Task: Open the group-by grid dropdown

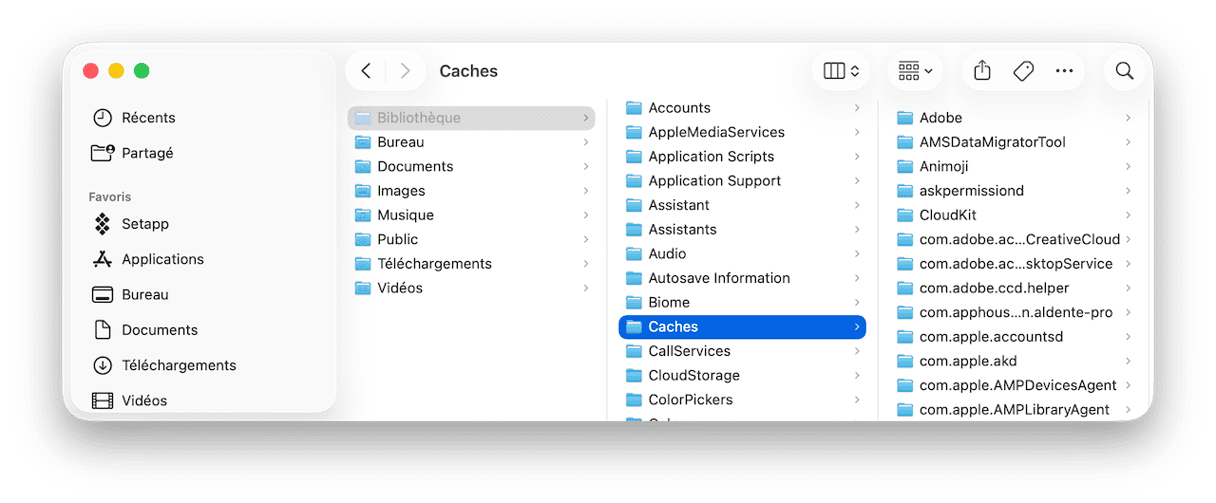Action: click(915, 71)
